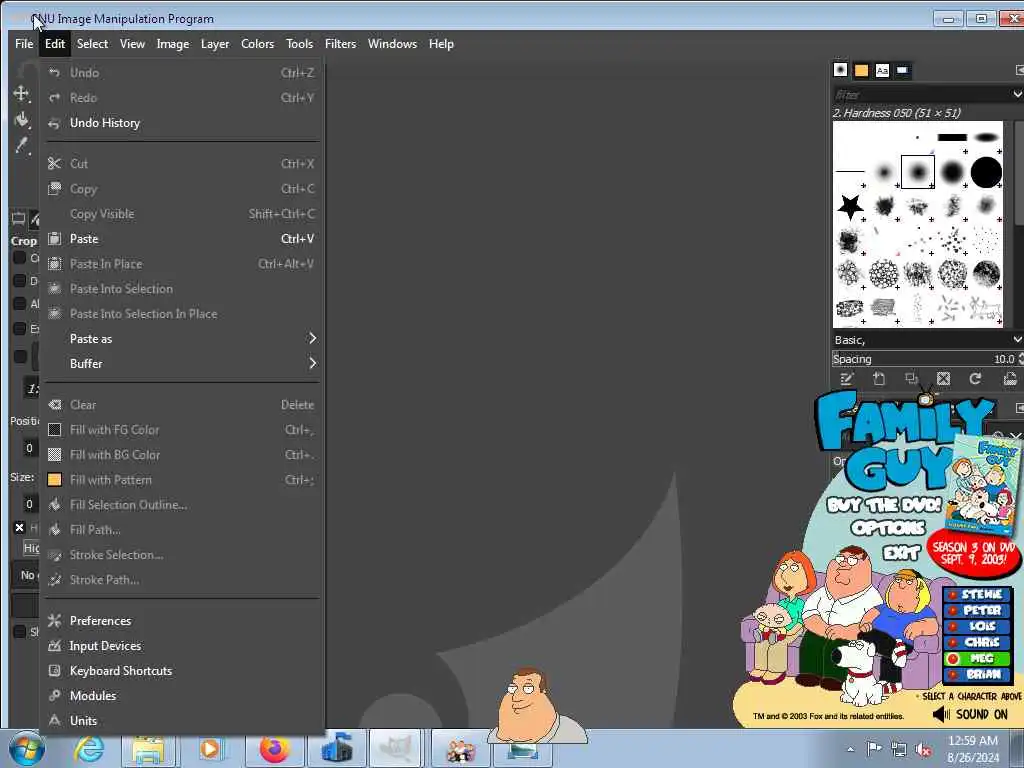The width and height of the screenshot is (1024, 768).
Task: Toggle the checkbox beside the cut-off 'Ex' label
Action: (x=20, y=328)
